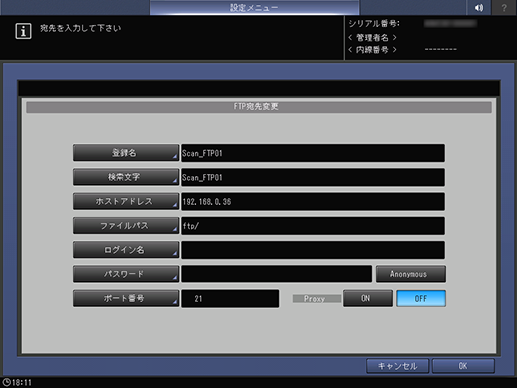
Task: Open the パスワード entry button
Action: [126, 274]
